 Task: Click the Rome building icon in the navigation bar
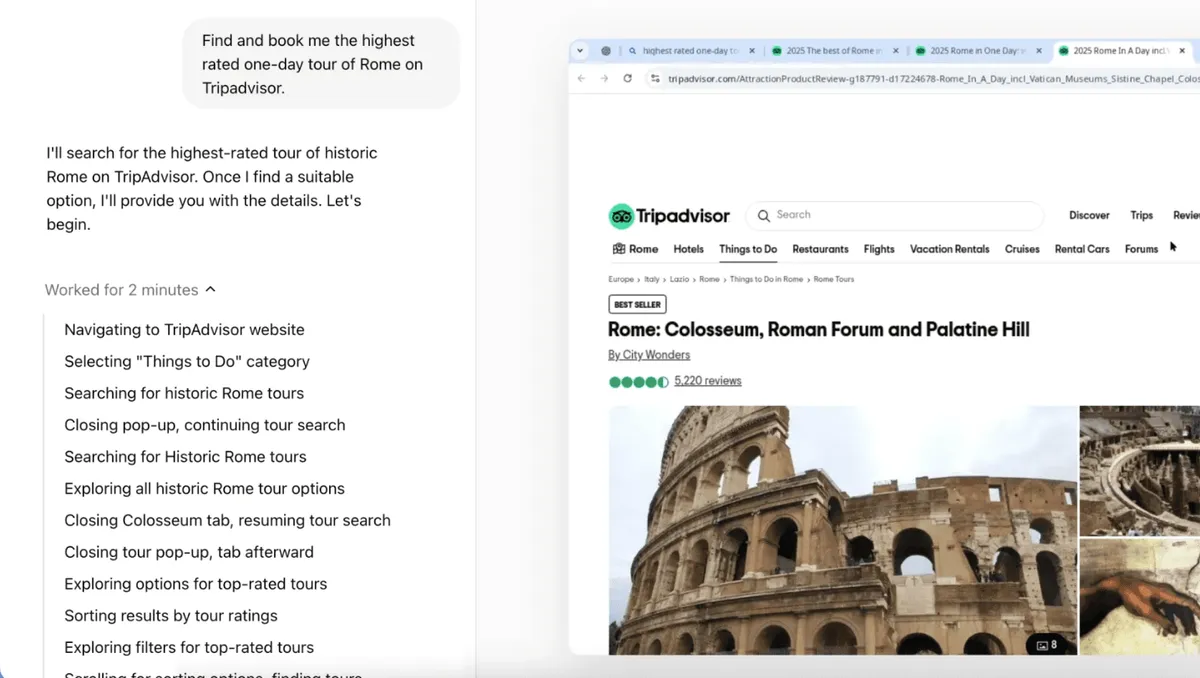(620, 248)
